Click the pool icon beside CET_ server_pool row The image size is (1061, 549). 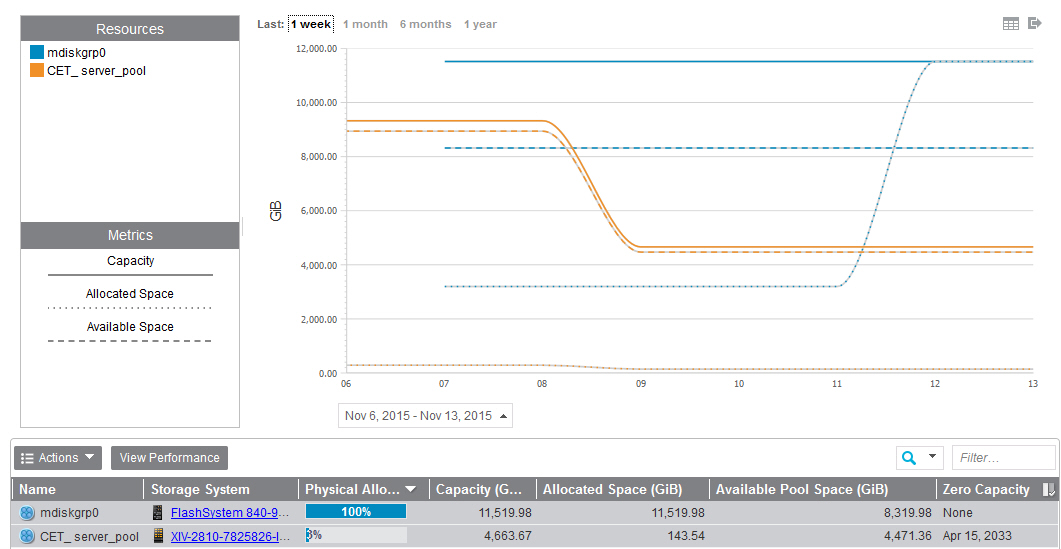[27, 537]
